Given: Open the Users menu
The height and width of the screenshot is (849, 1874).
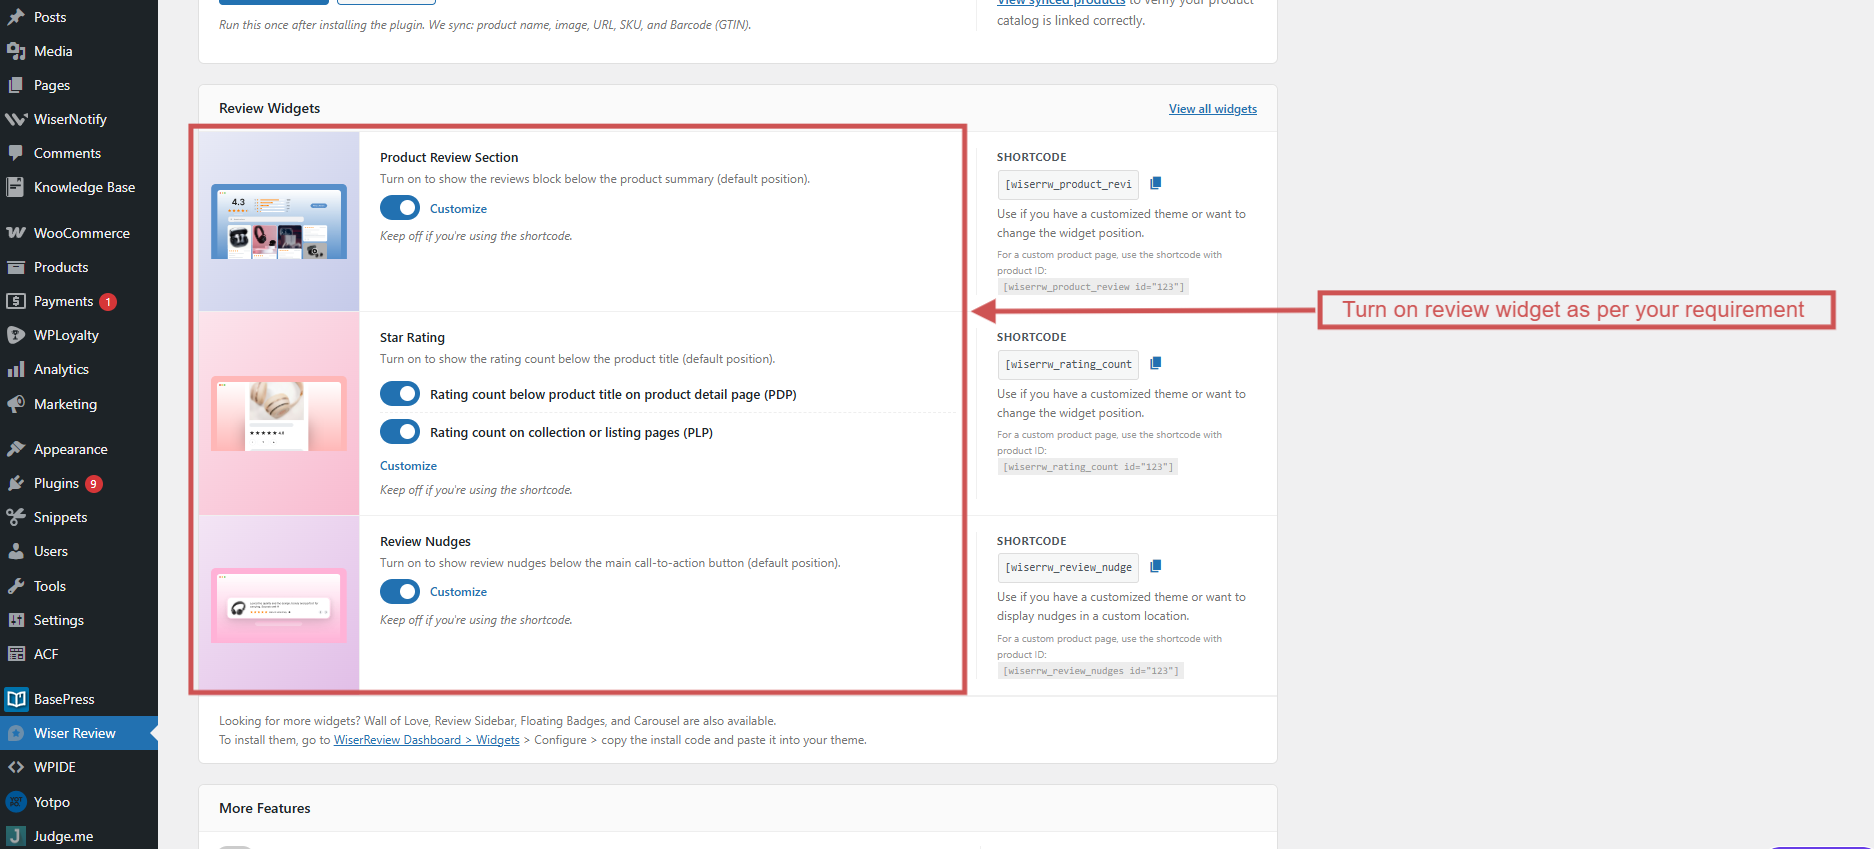Looking at the screenshot, I should 79,551.
